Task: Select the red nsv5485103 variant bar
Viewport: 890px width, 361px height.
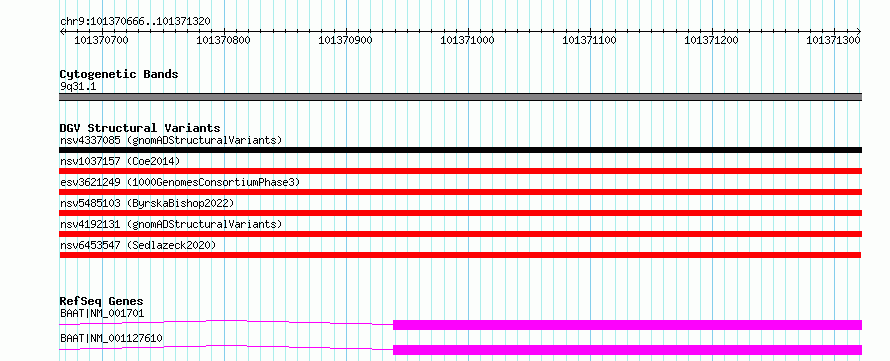Action: [460, 213]
